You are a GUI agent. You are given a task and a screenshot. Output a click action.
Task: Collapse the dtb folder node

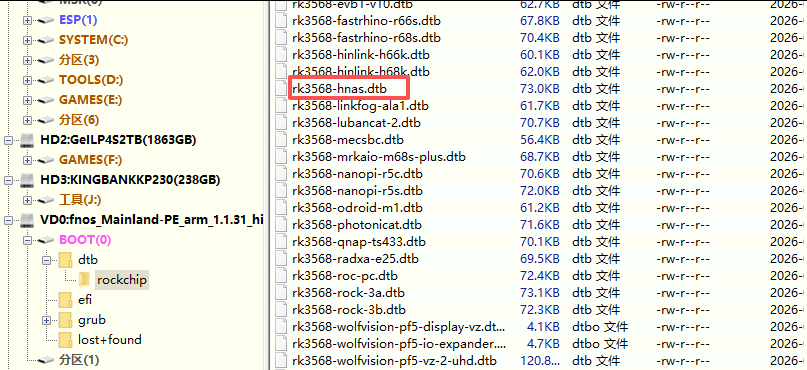[47, 260]
